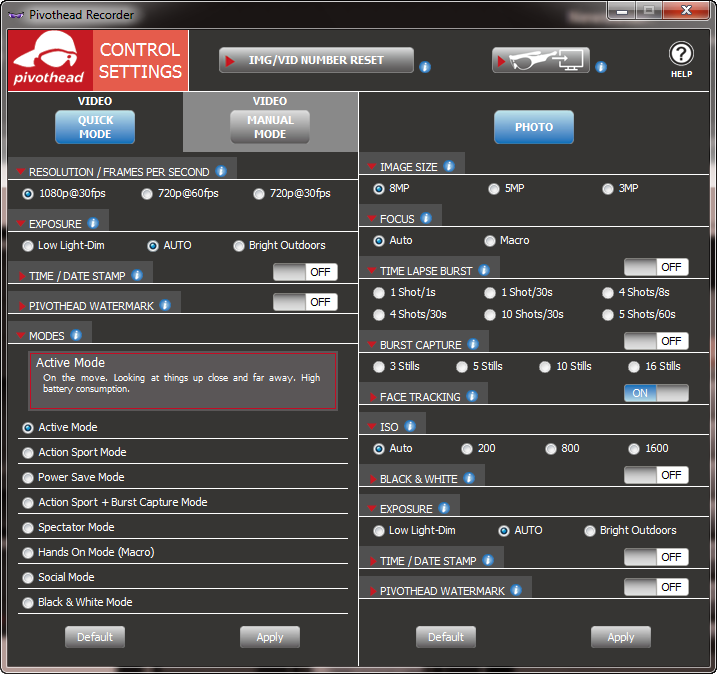Reset video settings with Default button
717x674 pixels.
pyautogui.click(x=95, y=637)
